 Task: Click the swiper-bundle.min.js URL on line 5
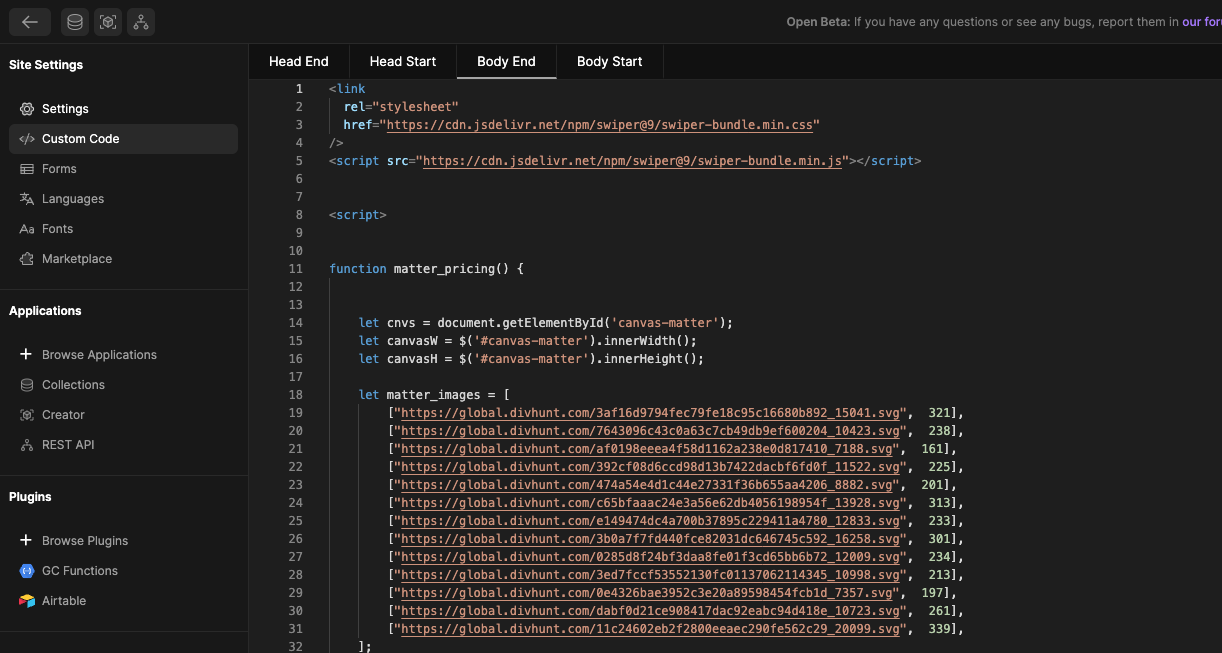632,161
